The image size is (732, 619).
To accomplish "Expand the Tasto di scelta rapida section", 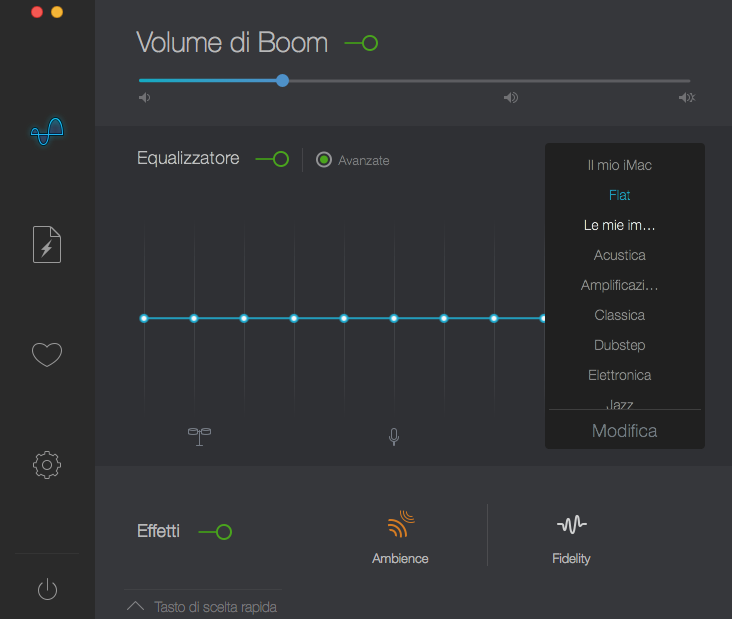I will (x=202, y=606).
